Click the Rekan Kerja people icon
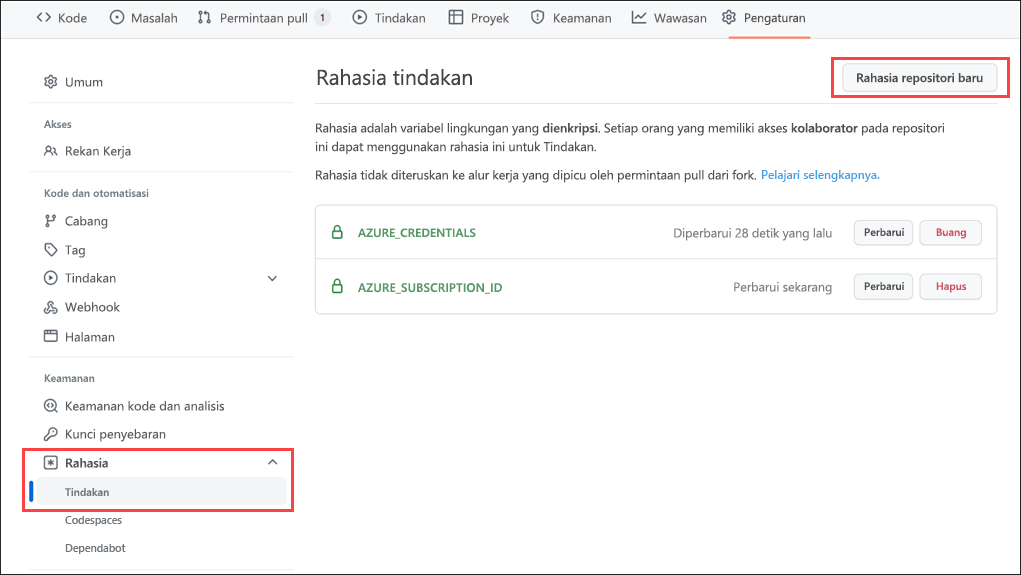The image size is (1021, 575). (x=51, y=151)
